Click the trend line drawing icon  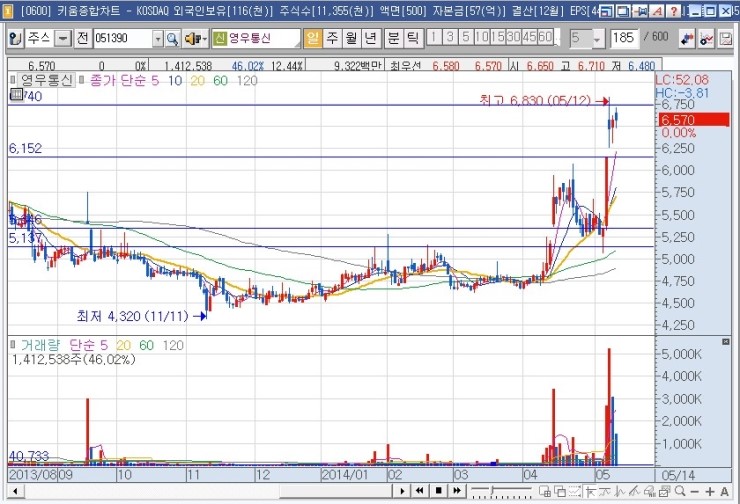click(605, 491)
